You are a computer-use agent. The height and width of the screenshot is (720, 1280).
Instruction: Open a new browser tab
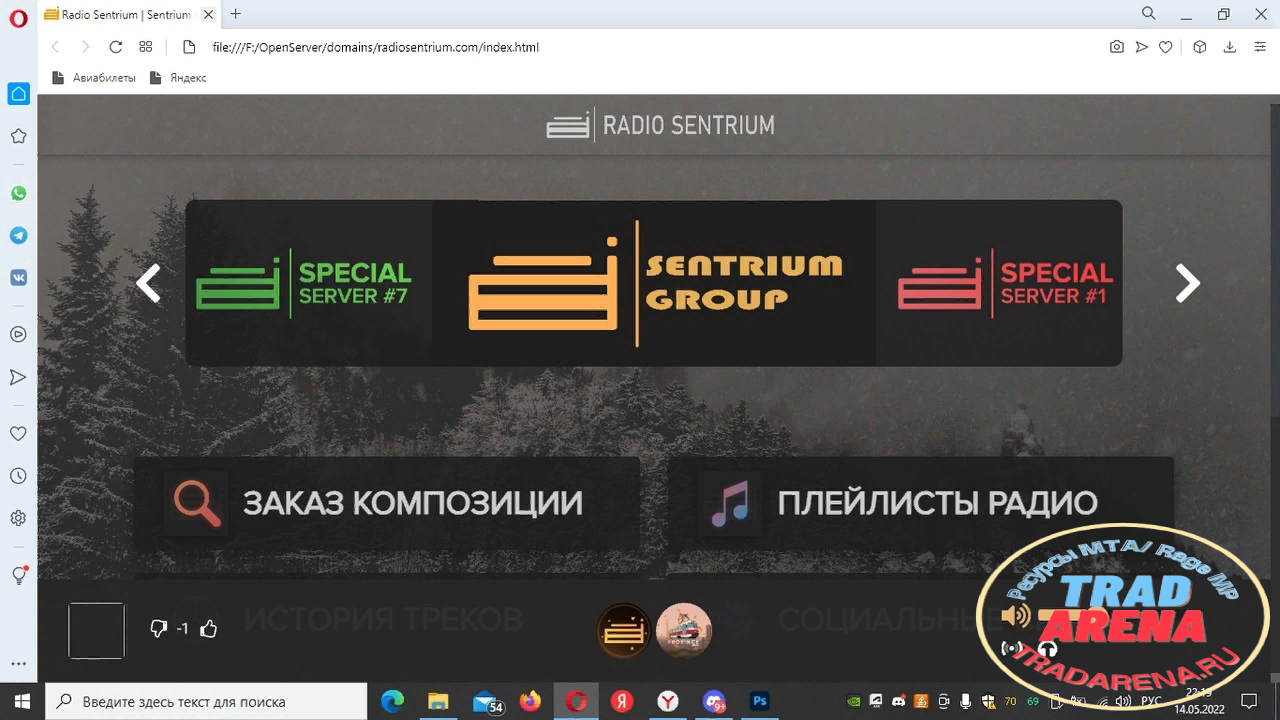click(236, 14)
